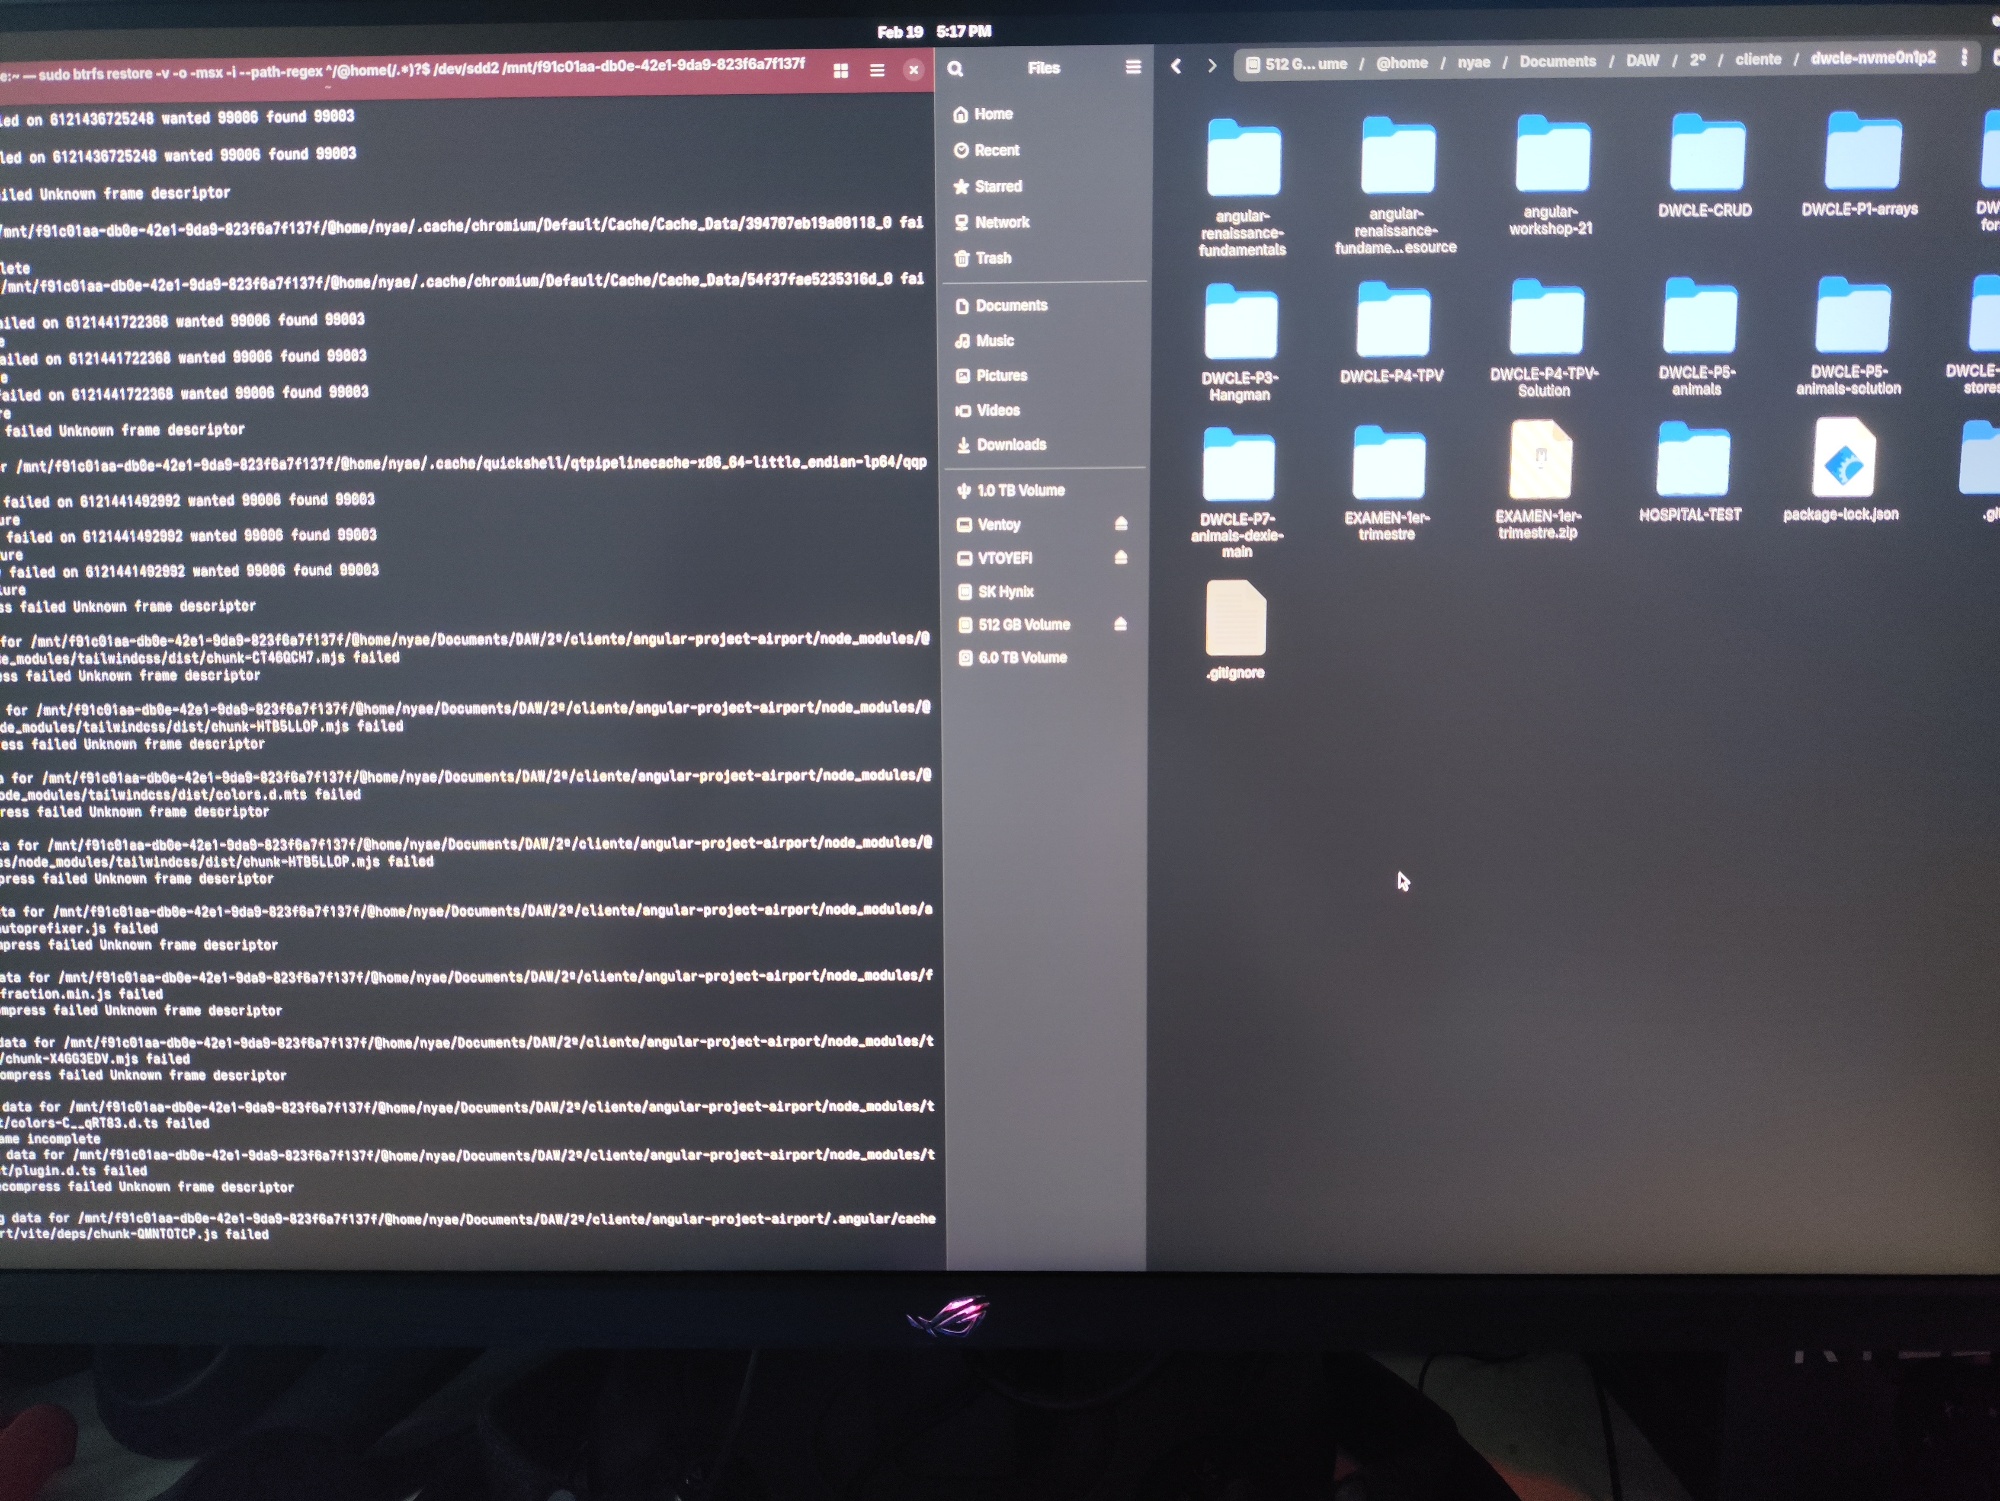Go forward with the right arrow
Viewport: 2000px width, 1501px height.
click(1212, 66)
